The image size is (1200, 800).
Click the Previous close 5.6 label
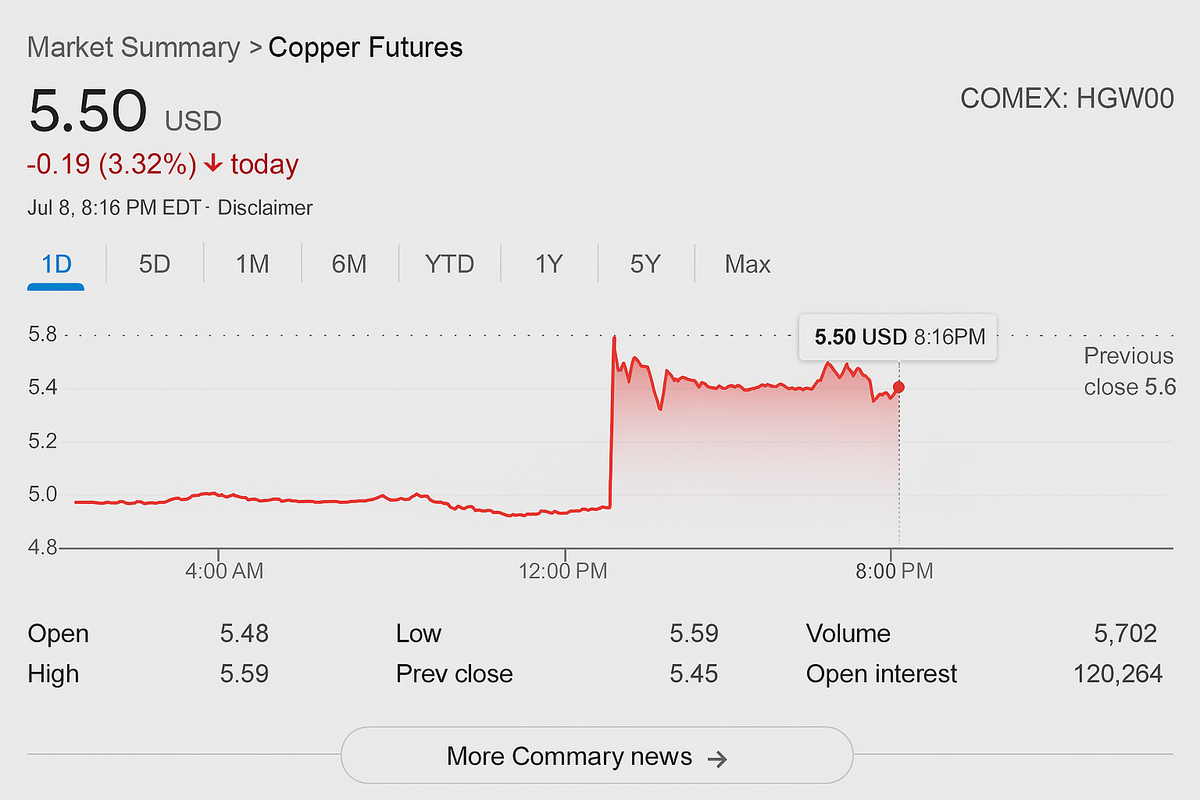click(1128, 371)
